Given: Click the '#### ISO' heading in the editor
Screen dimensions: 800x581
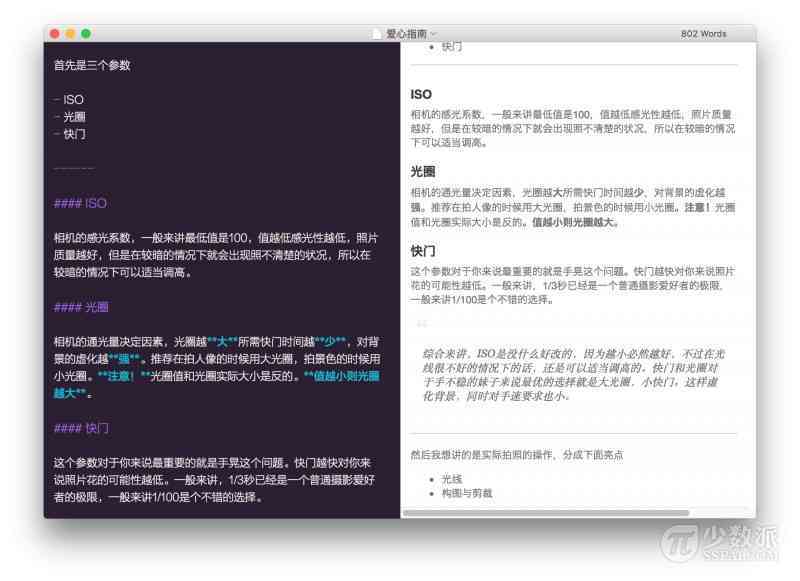Looking at the screenshot, I should [80, 203].
